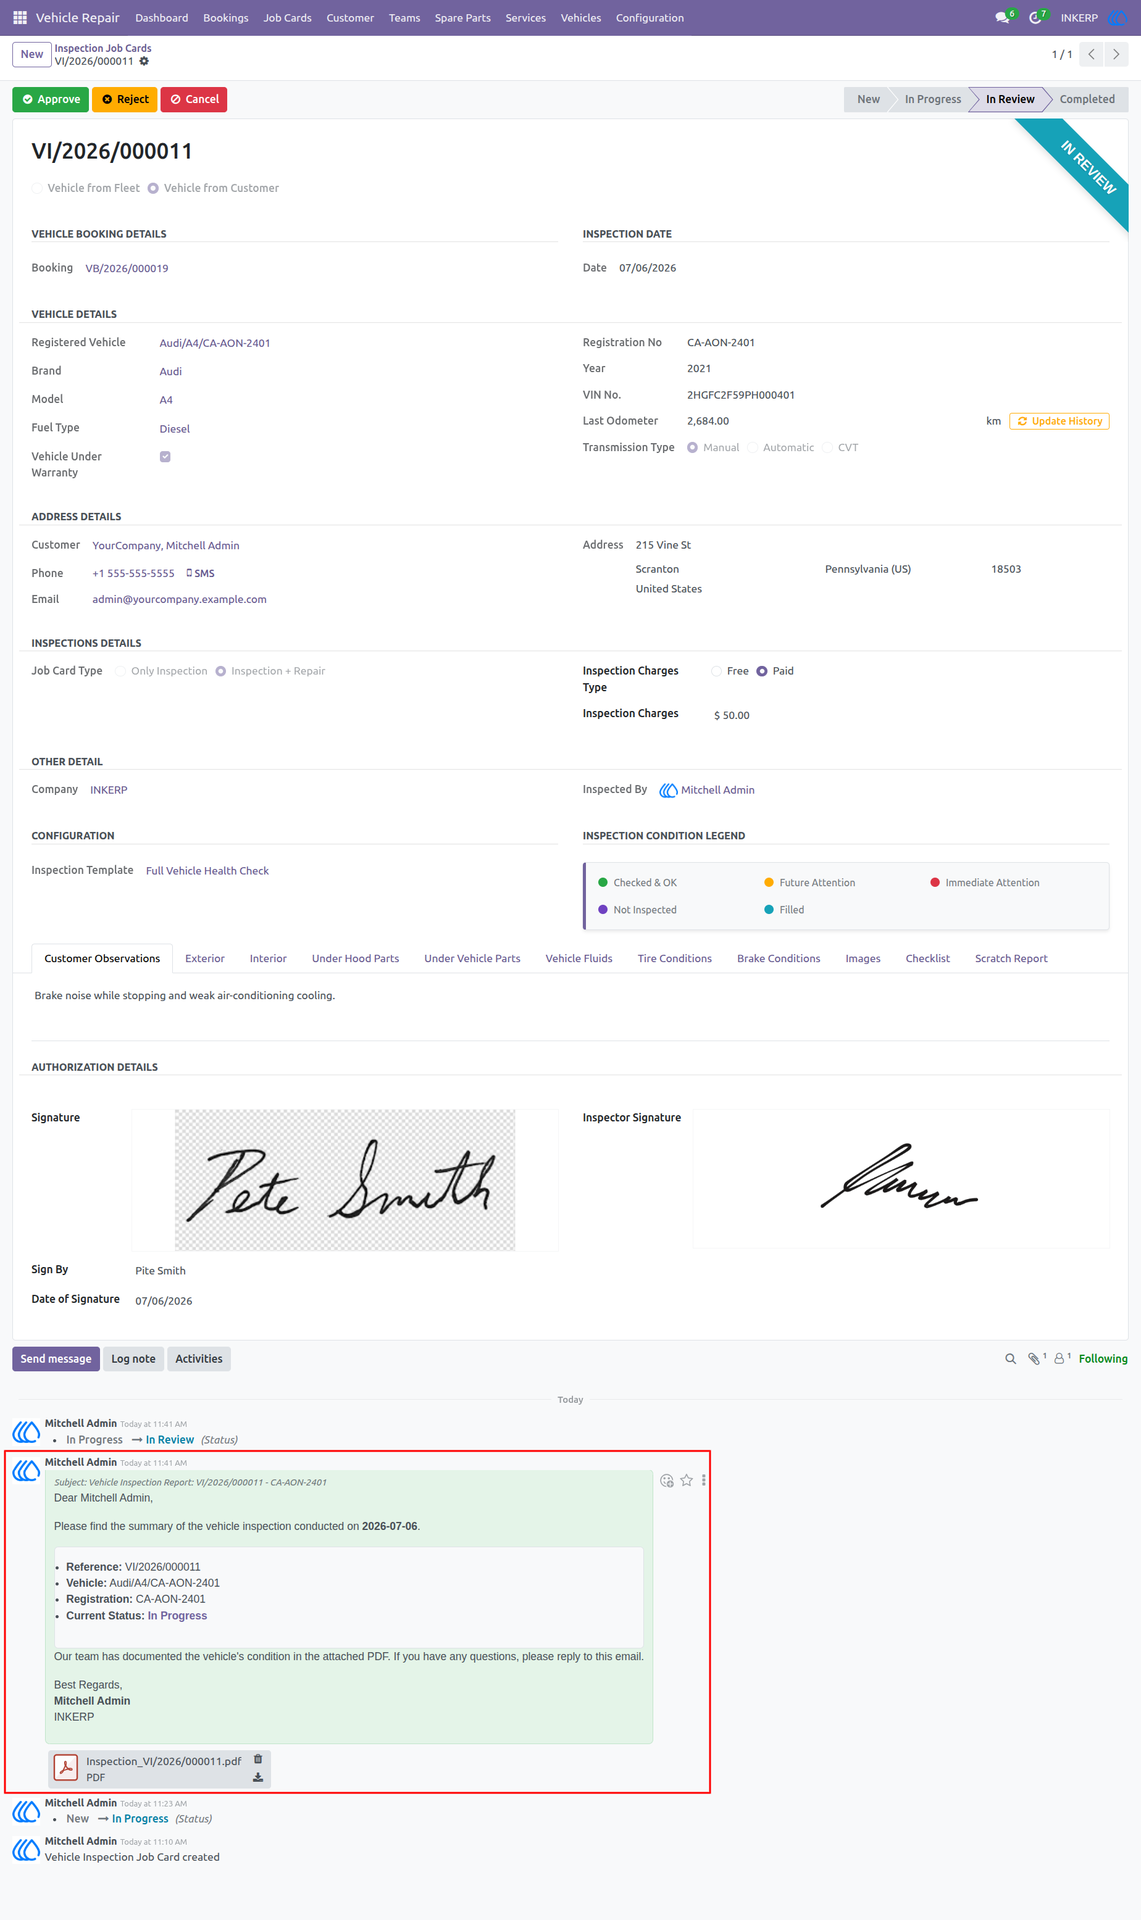The width and height of the screenshot is (1141, 1920).
Task: Search chatter messages with magnifier icon
Action: (x=1010, y=1359)
